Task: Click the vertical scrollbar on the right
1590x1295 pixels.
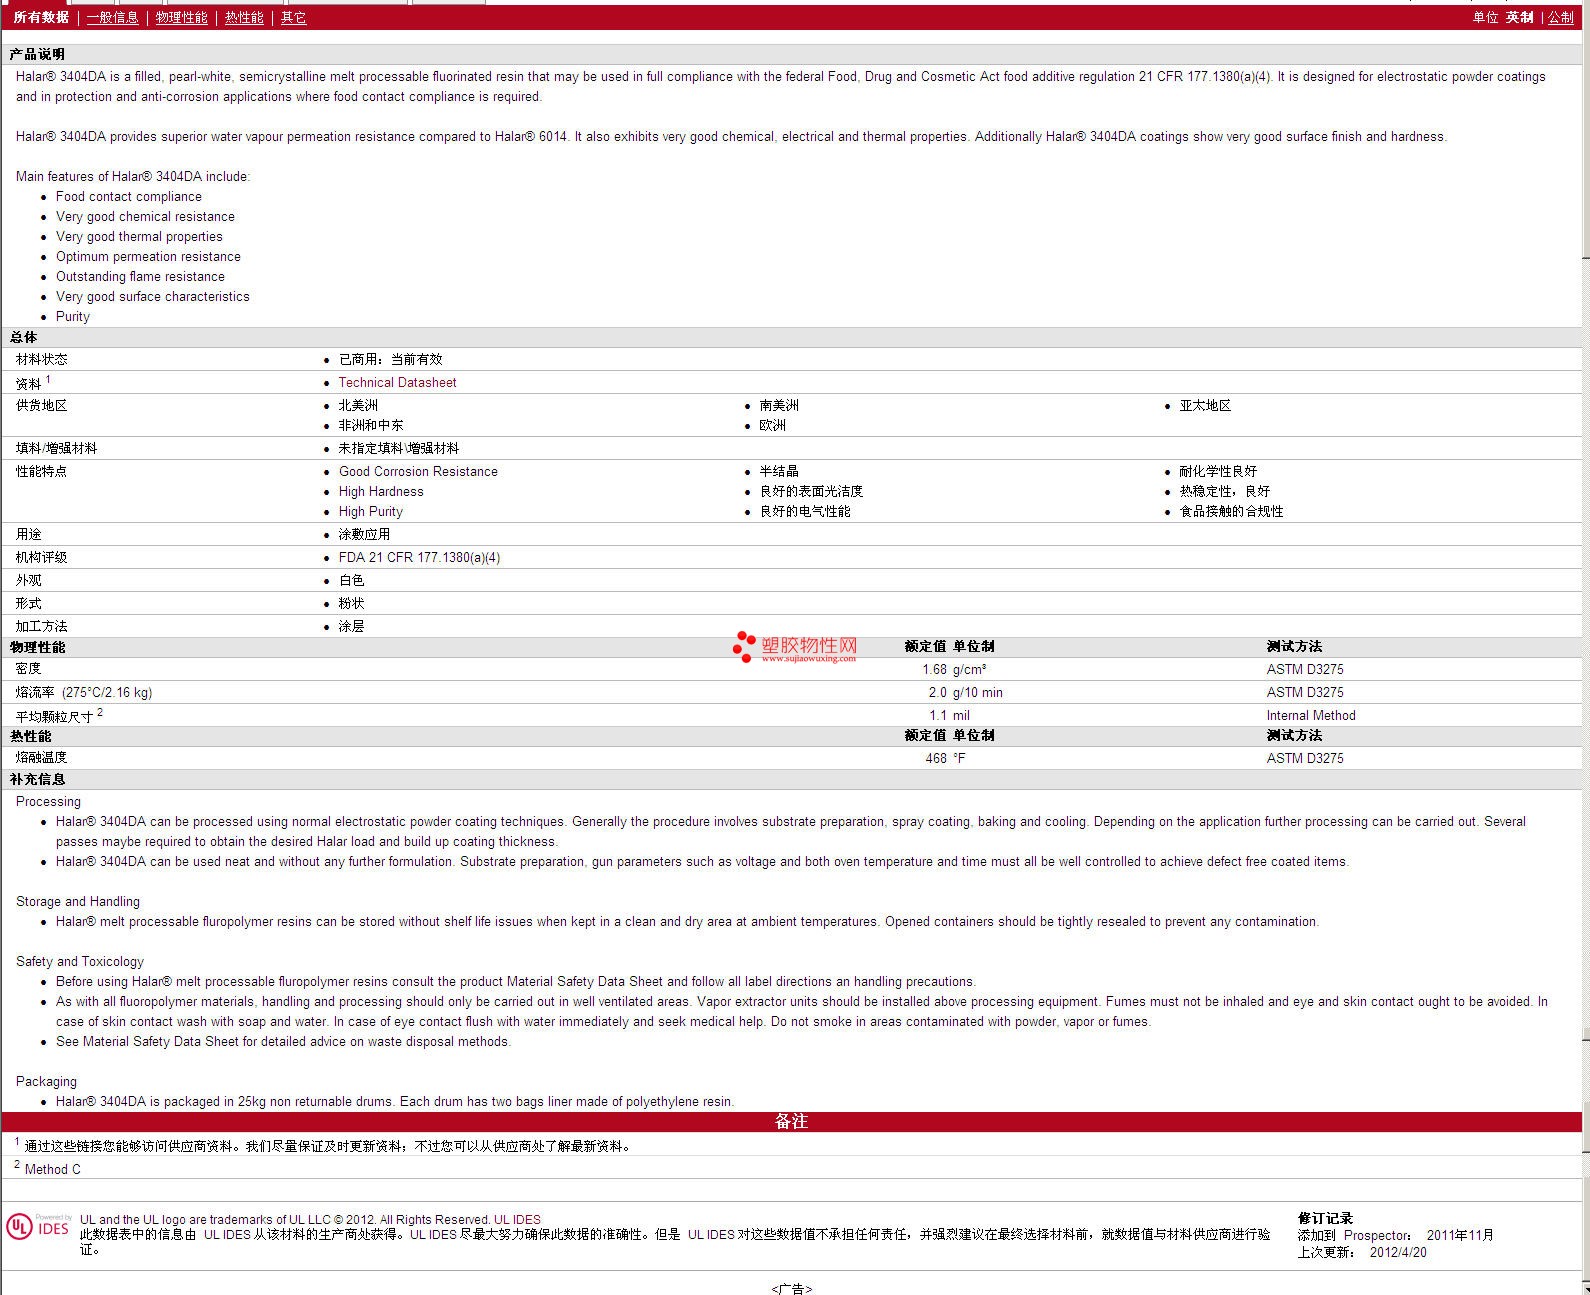Action: [1586, 647]
